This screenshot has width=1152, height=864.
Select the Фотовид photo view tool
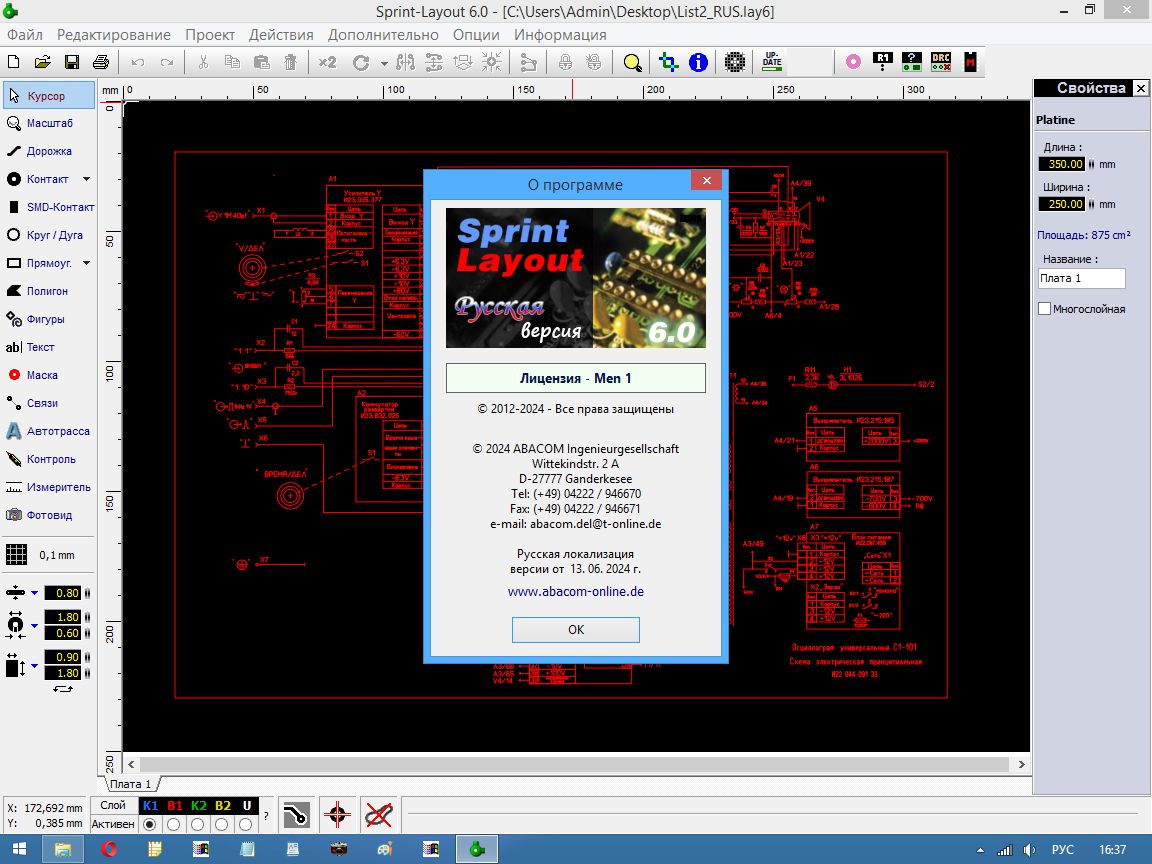tap(48, 515)
